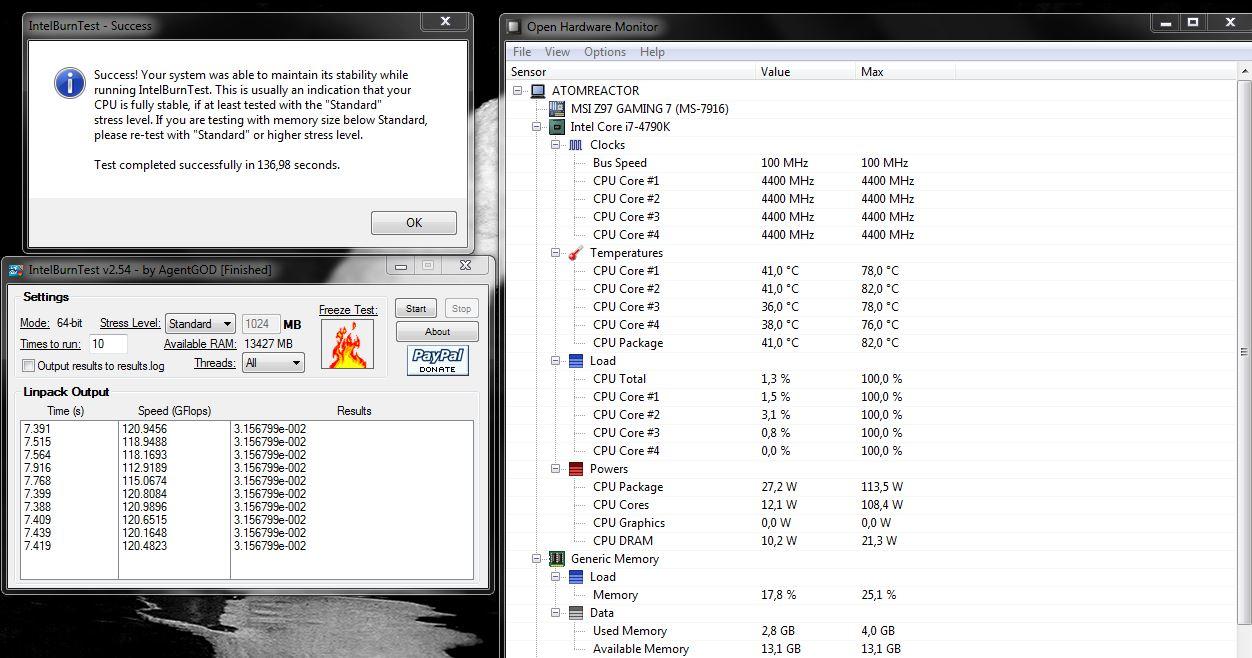Open the Threads dropdown
This screenshot has width=1252, height=658.
[x=274, y=363]
